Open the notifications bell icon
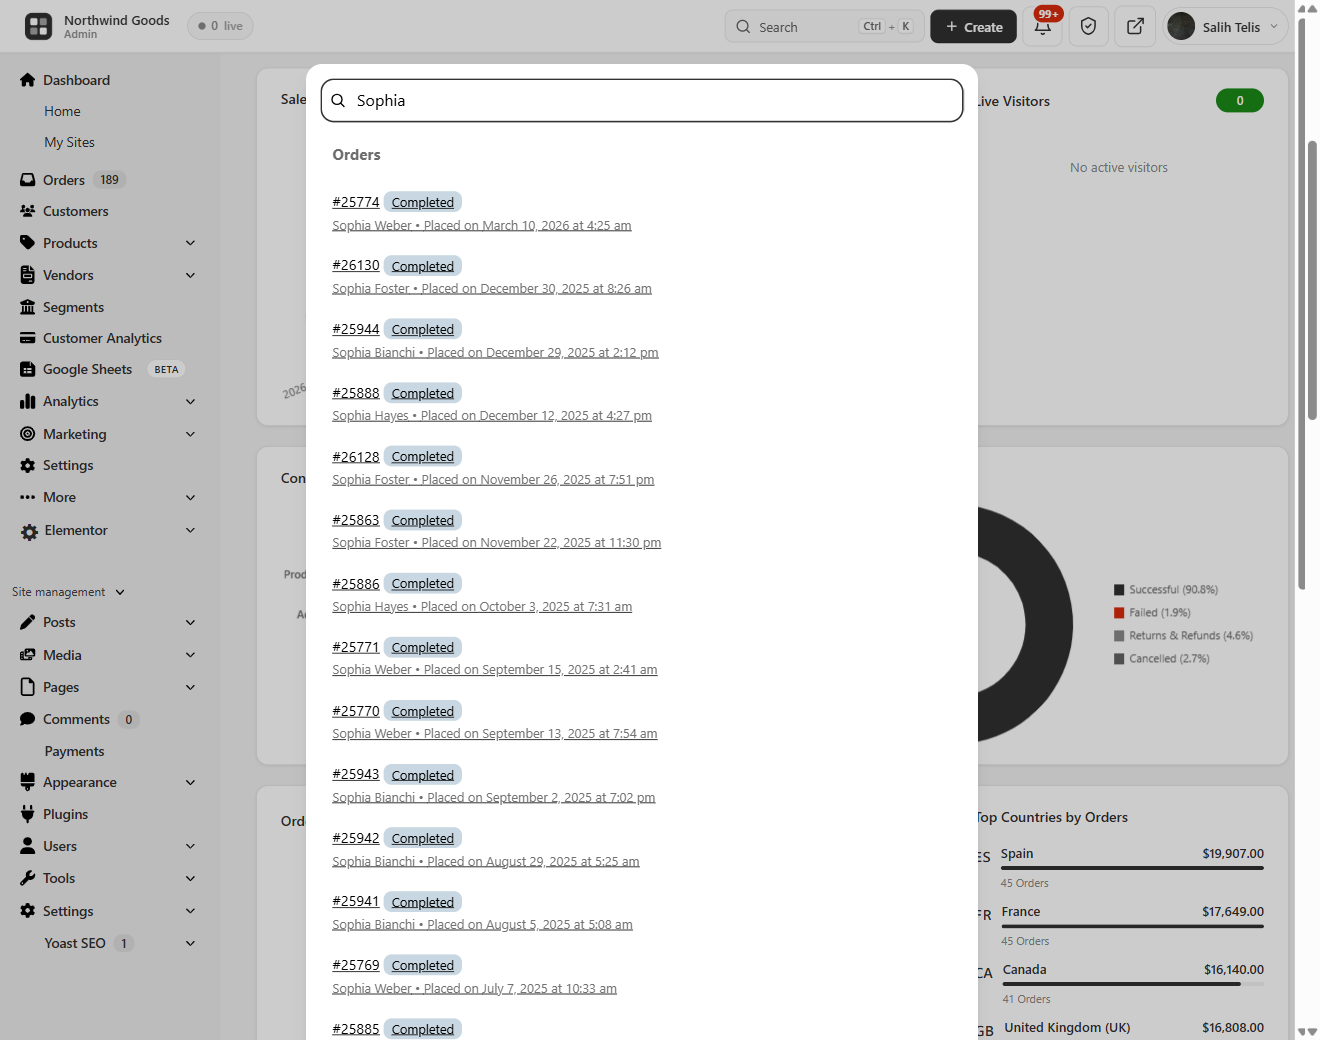This screenshot has height=1040, width=1320. (1043, 27)
